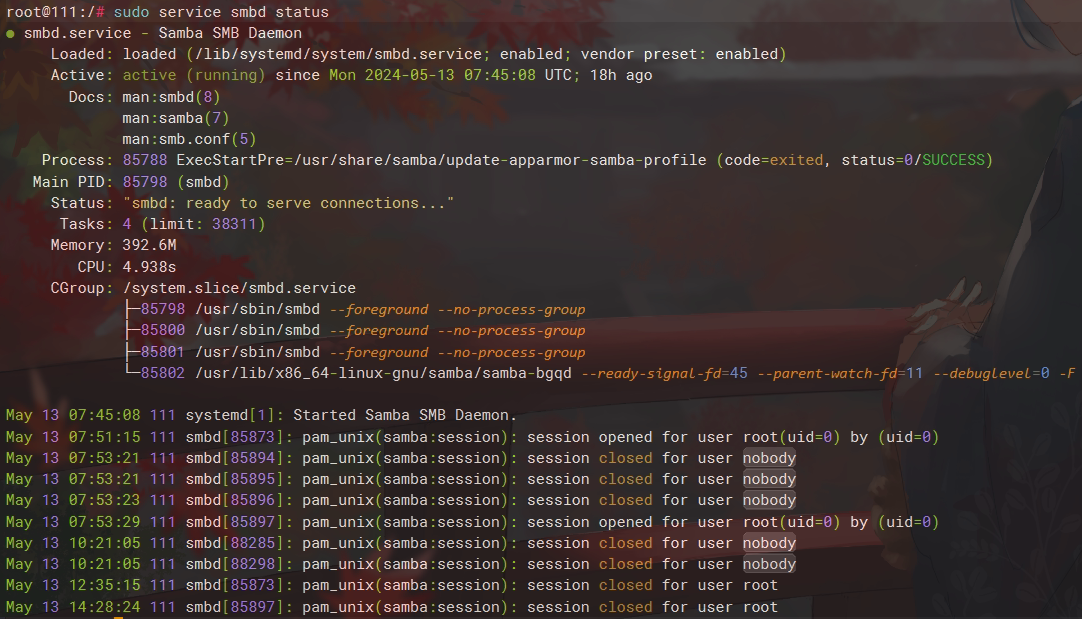The height and width of the screenshot is (619, 1082).
Task: Open the man:samba(7) docs reference
Action: (x=175, y=118)
